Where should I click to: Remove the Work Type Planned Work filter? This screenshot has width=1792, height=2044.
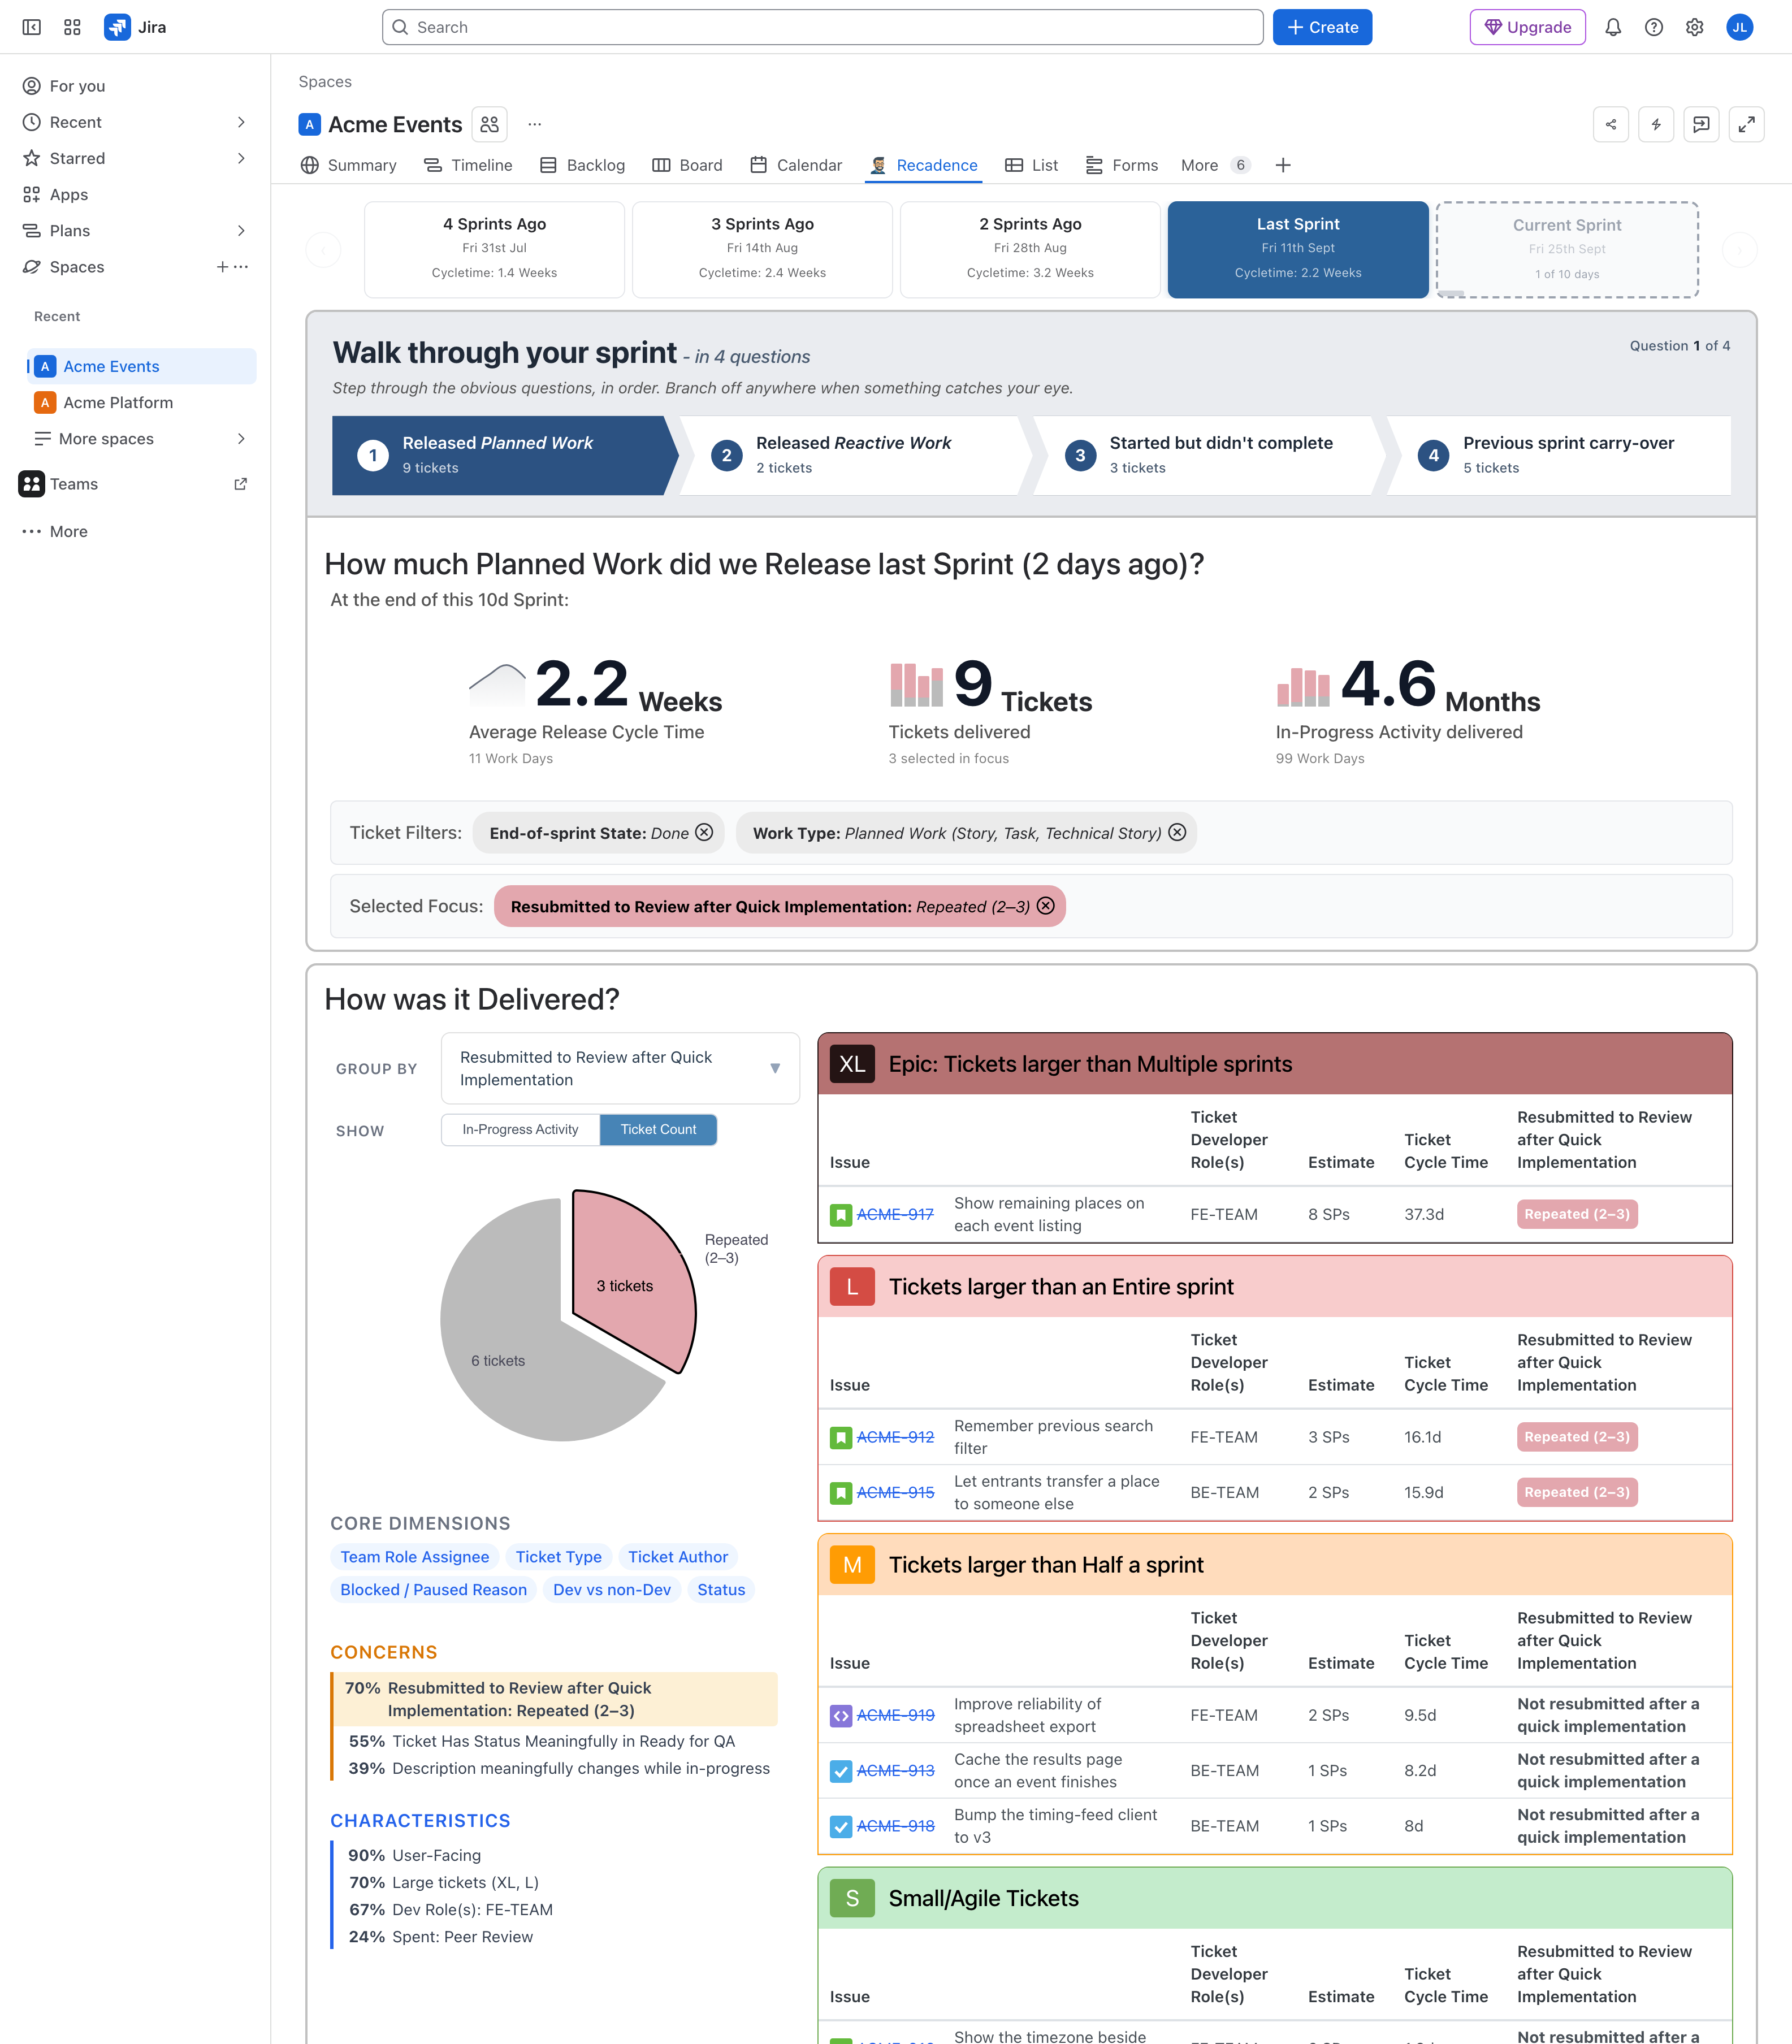(1177, 832)
